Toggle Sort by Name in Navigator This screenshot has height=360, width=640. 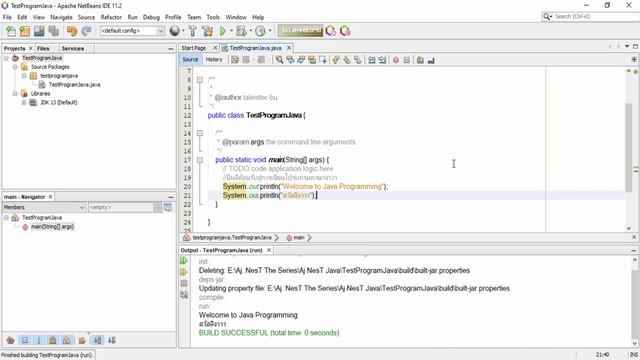[98, 340]
